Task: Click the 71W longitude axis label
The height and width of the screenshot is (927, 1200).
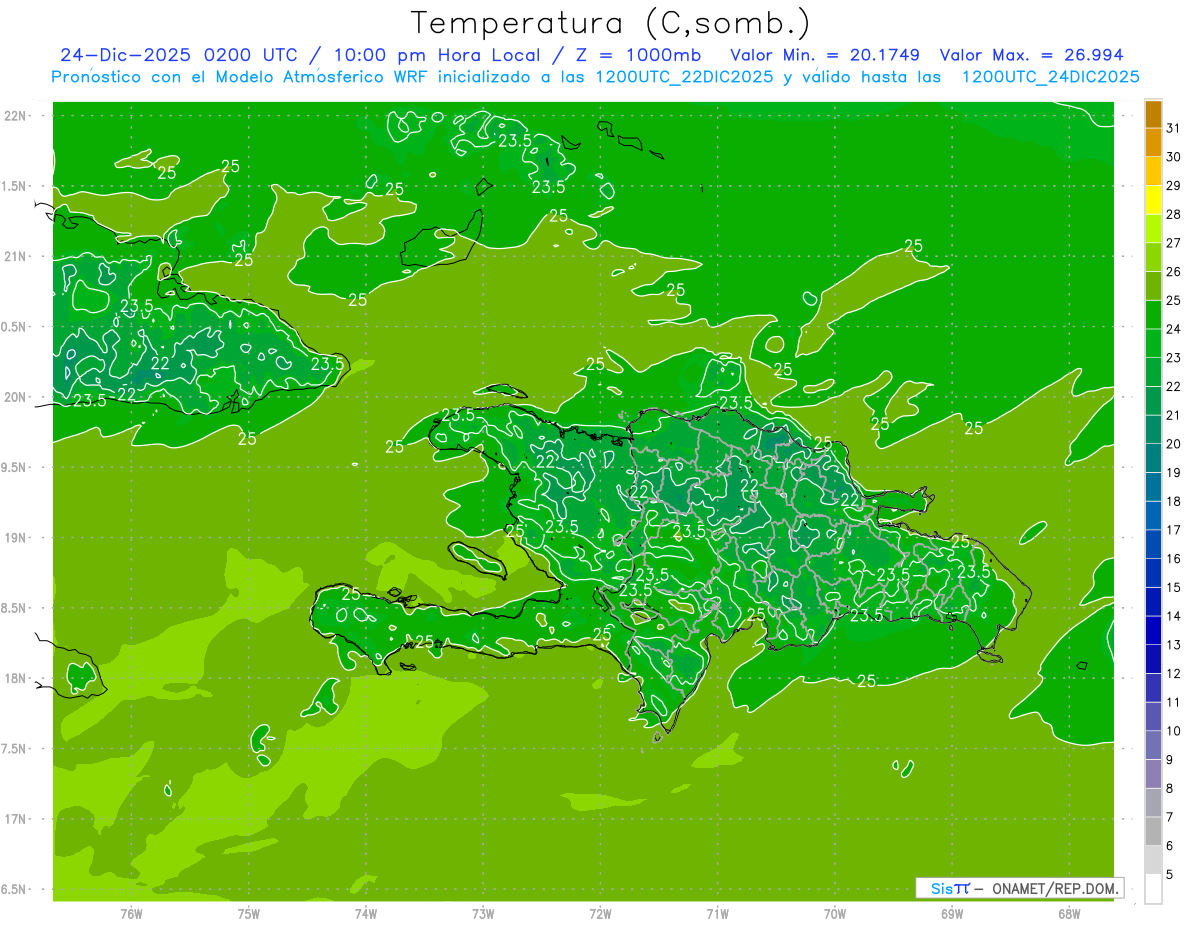Action: (x=717, y=914)
